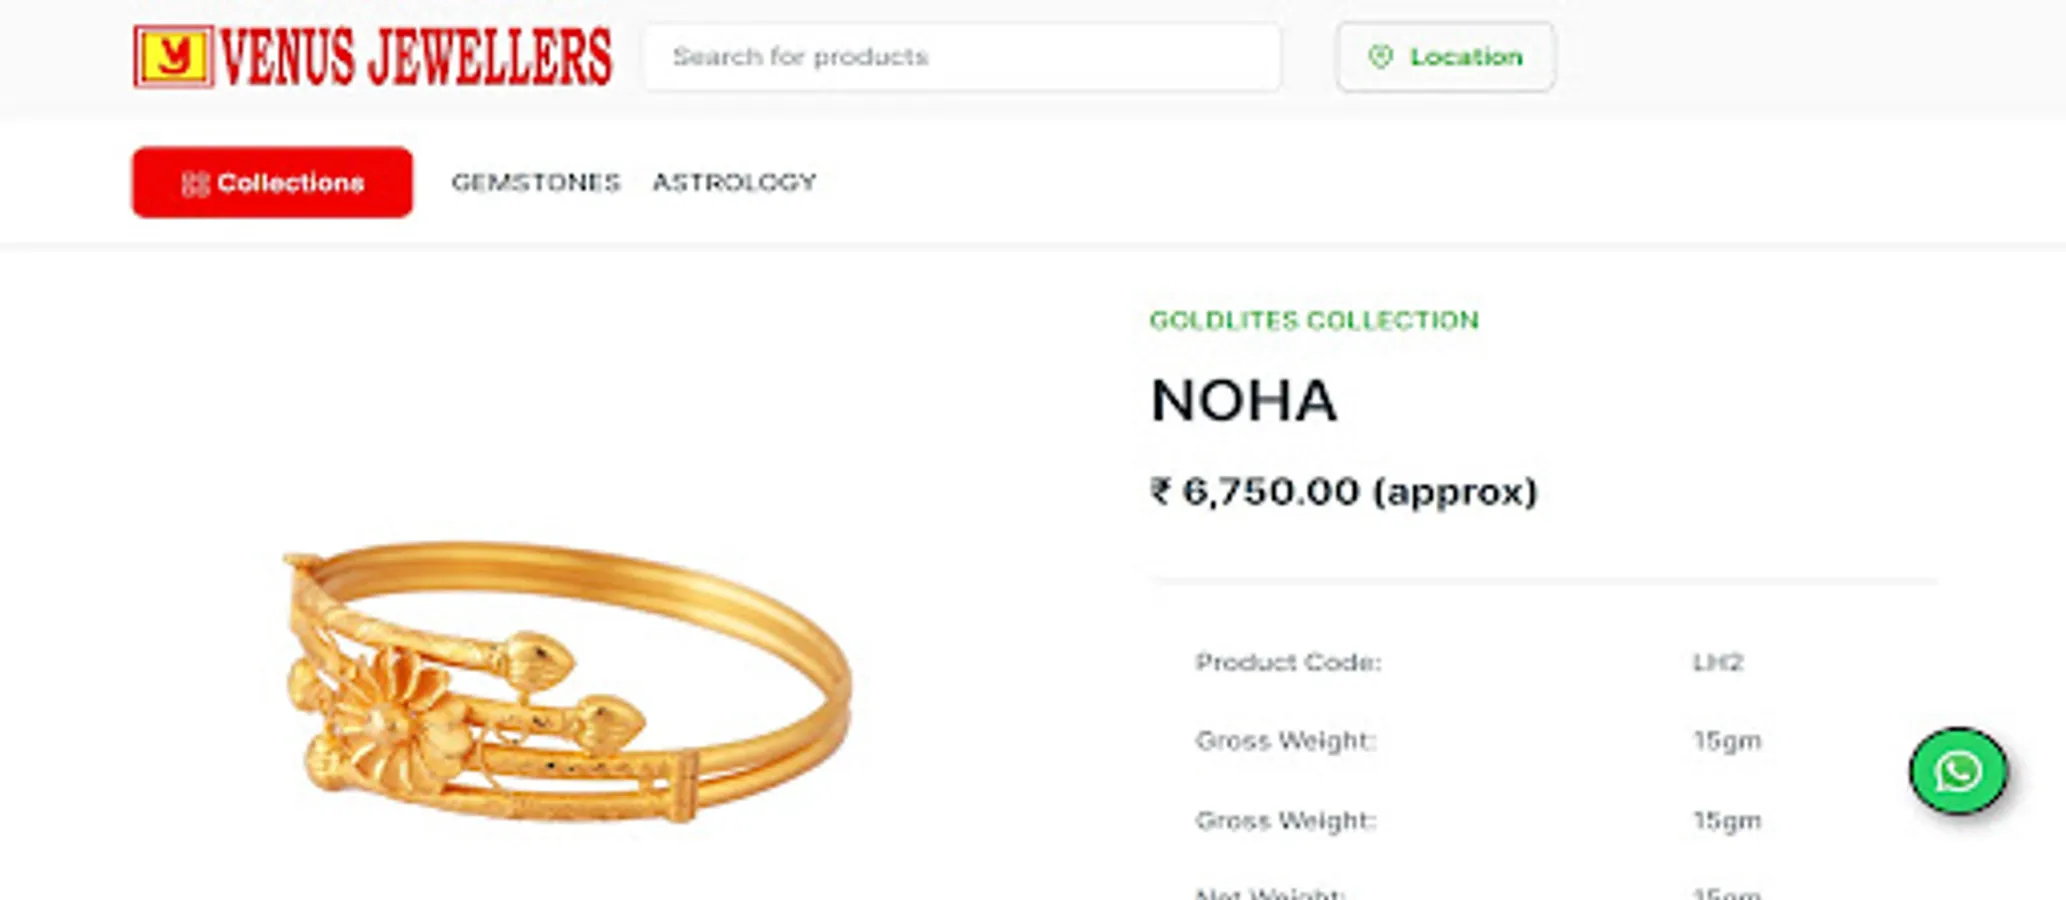Open the Collections menu button
The image size is (2066, 900).
pyautogui.click(x=272, y=182)
